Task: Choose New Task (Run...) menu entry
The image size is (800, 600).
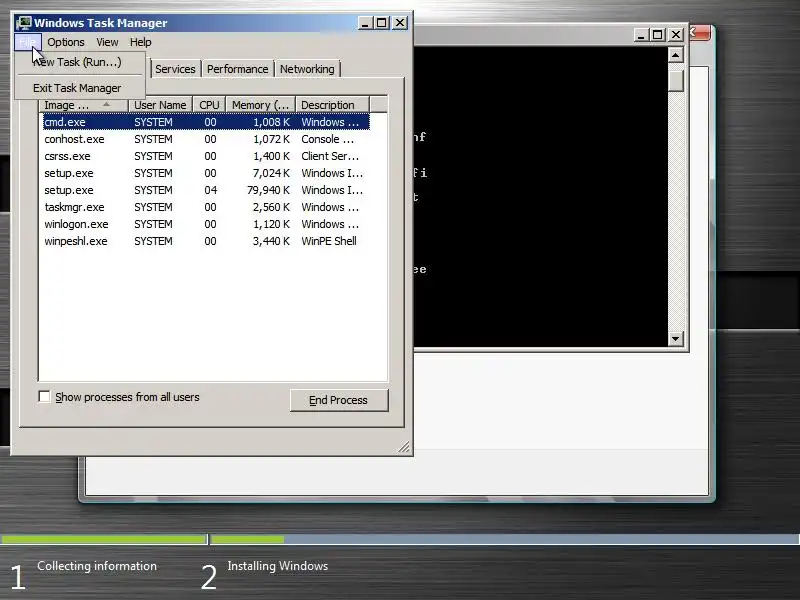Action: 81,62
